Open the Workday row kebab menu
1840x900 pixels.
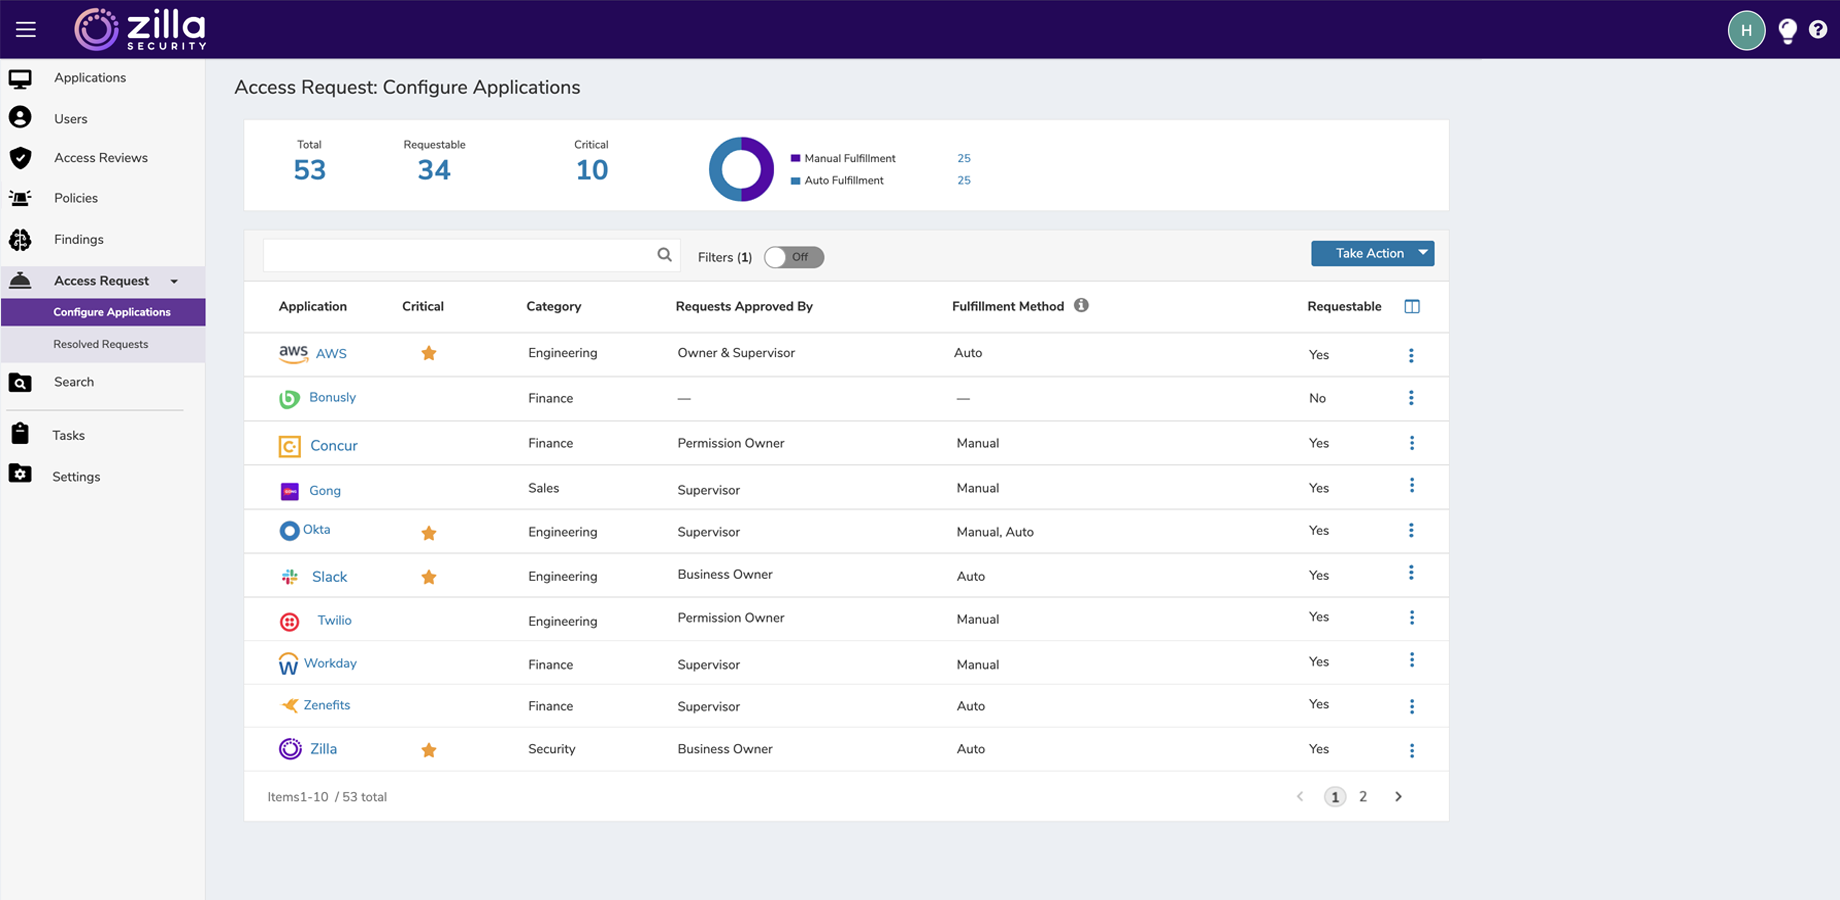point(1412,660)
